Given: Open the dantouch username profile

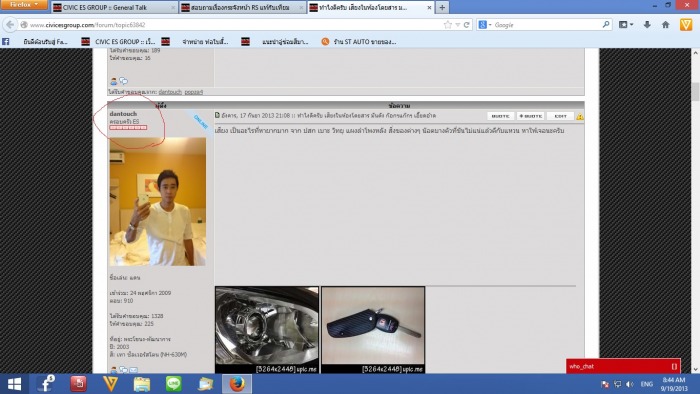Looking at the screenshot, I should pyautogui.click(x=123, y=114).
